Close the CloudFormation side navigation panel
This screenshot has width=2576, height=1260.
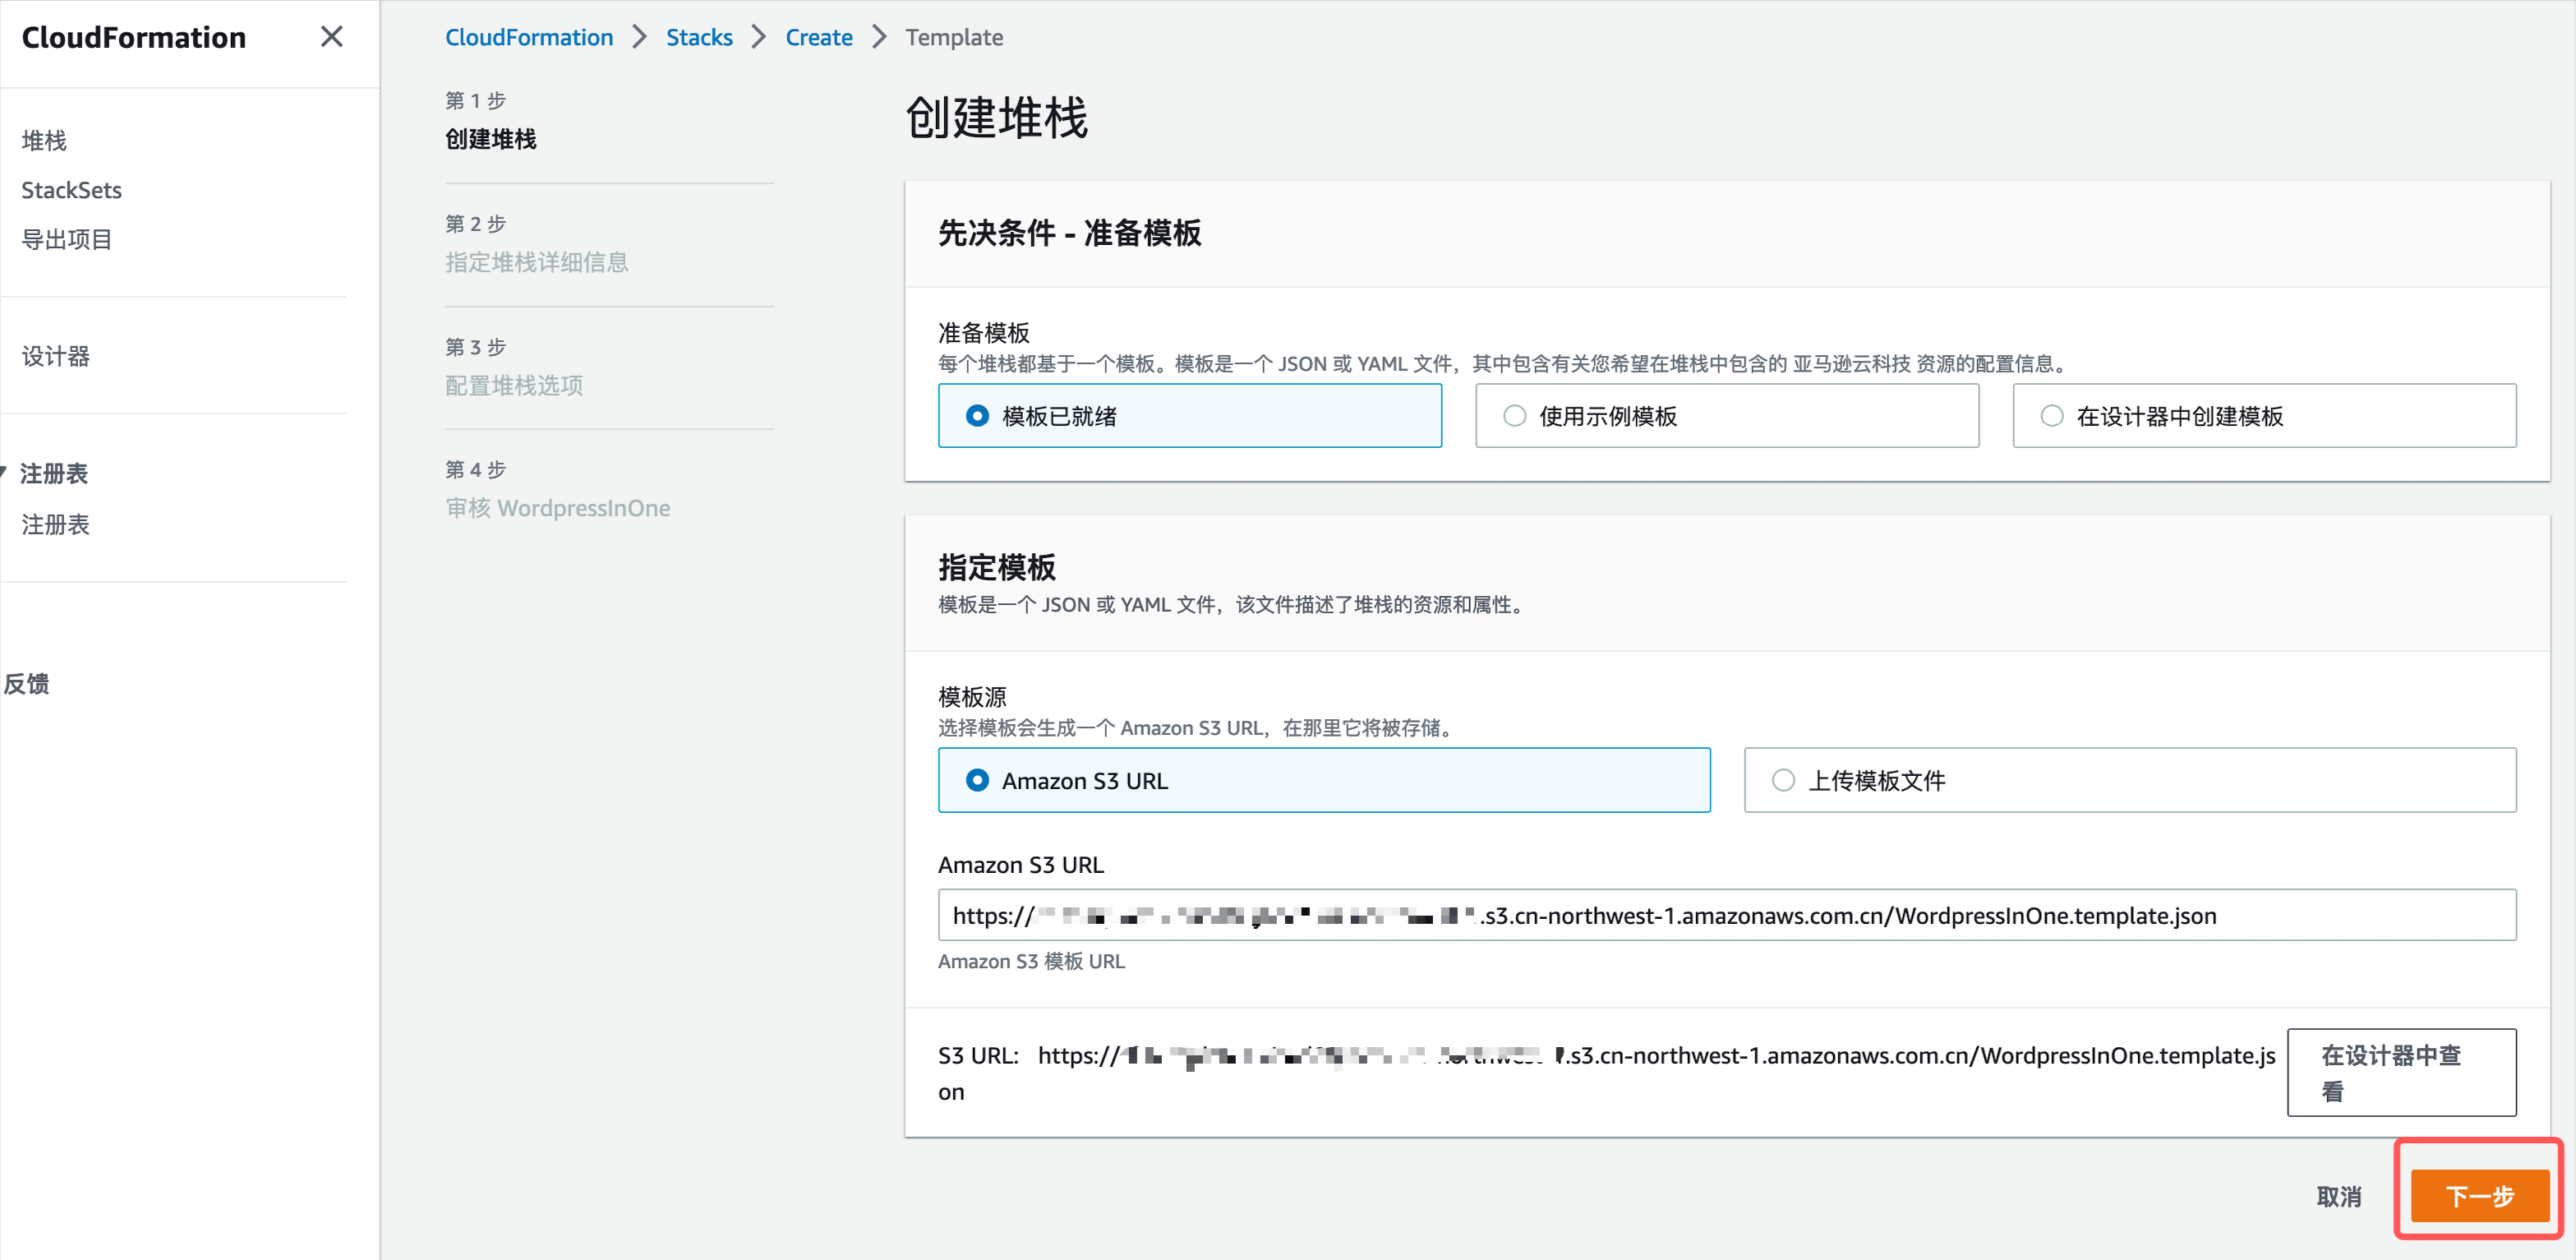[331, 37]
